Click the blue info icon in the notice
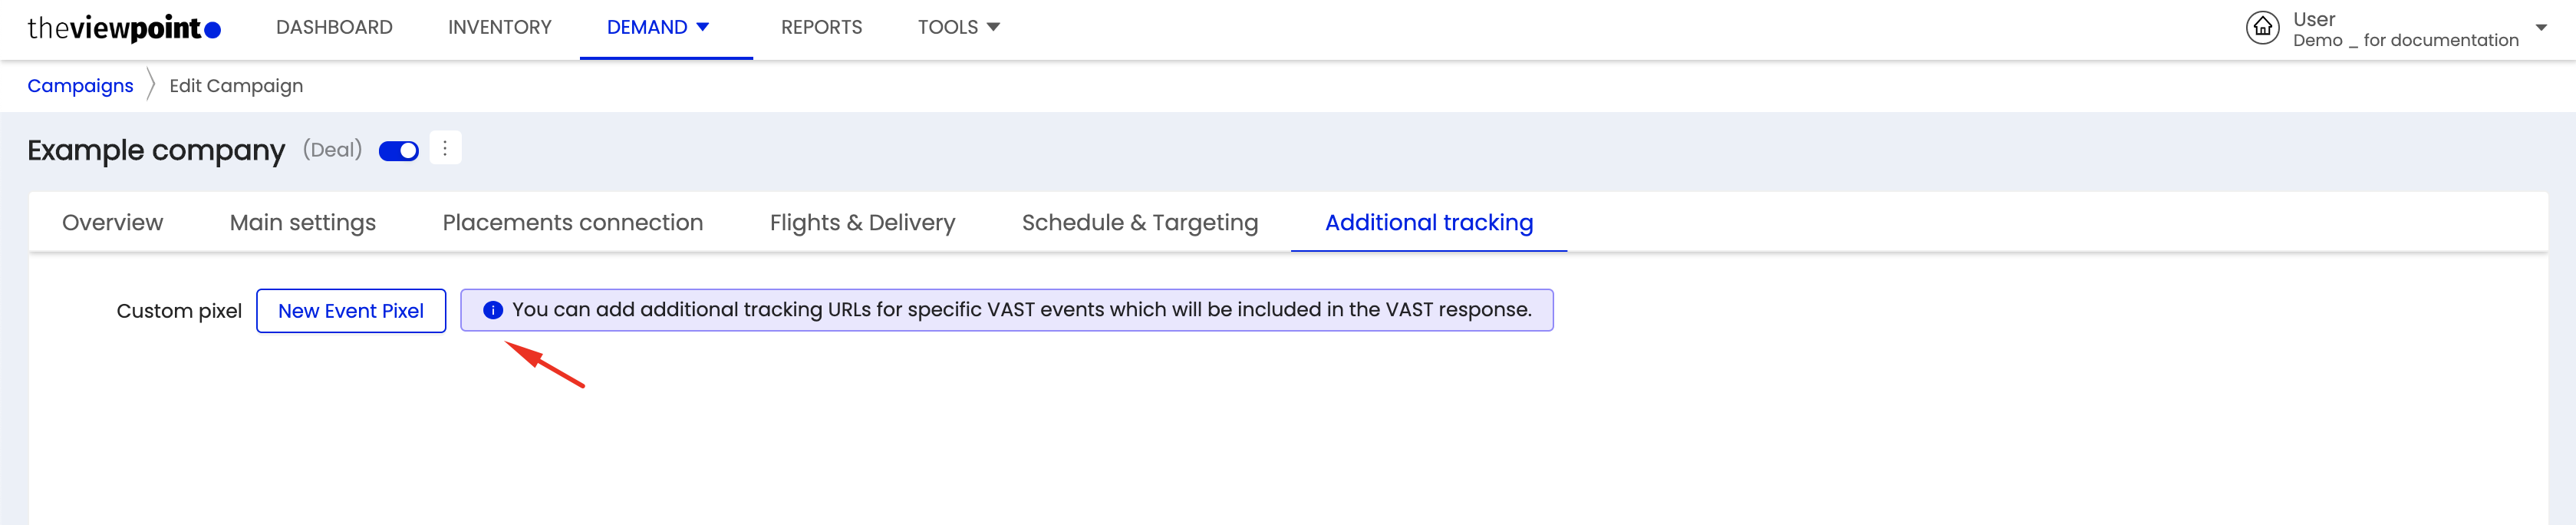 tap(492, 310)
